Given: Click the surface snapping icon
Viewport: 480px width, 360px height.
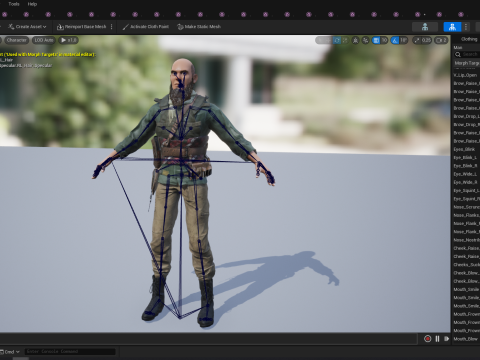Looking at the screenshot, I should [366, 40].
